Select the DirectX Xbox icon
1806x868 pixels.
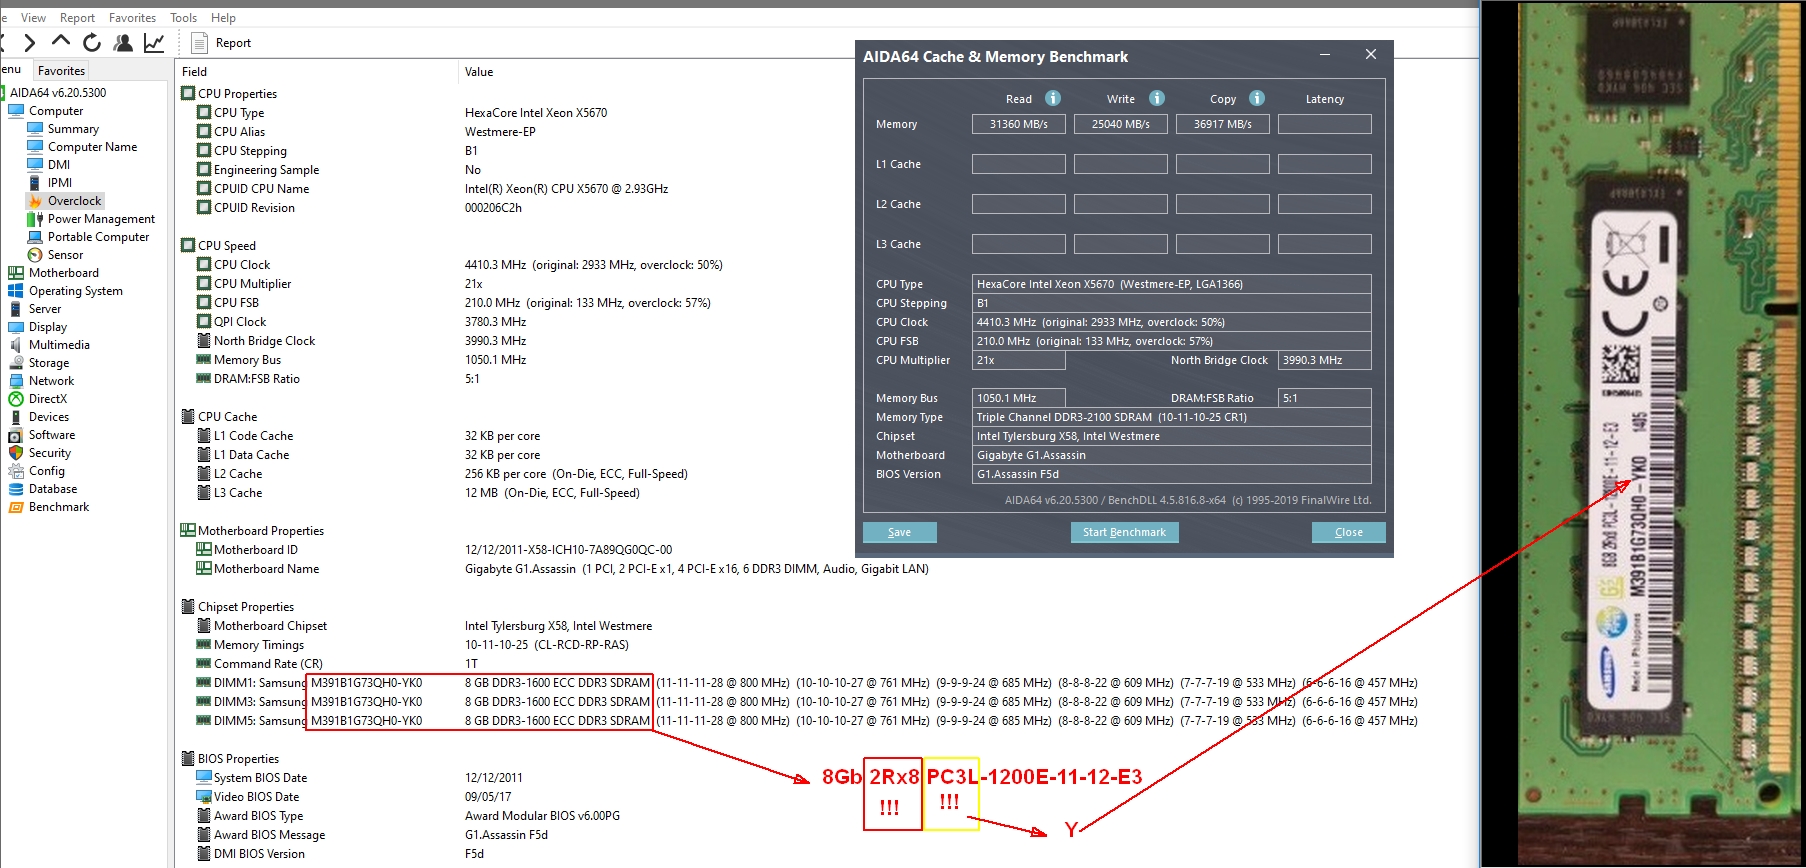pyautogui.click(x=16, y=399)
